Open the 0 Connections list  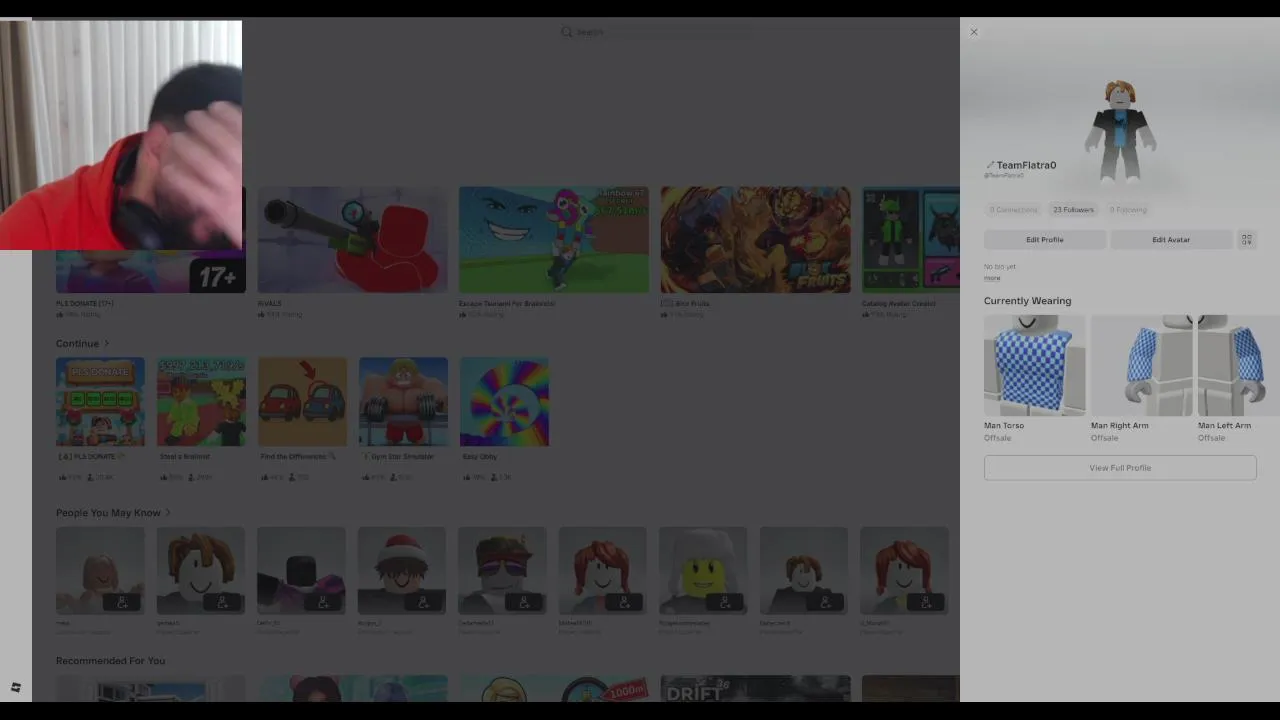tap(1013, 210)
